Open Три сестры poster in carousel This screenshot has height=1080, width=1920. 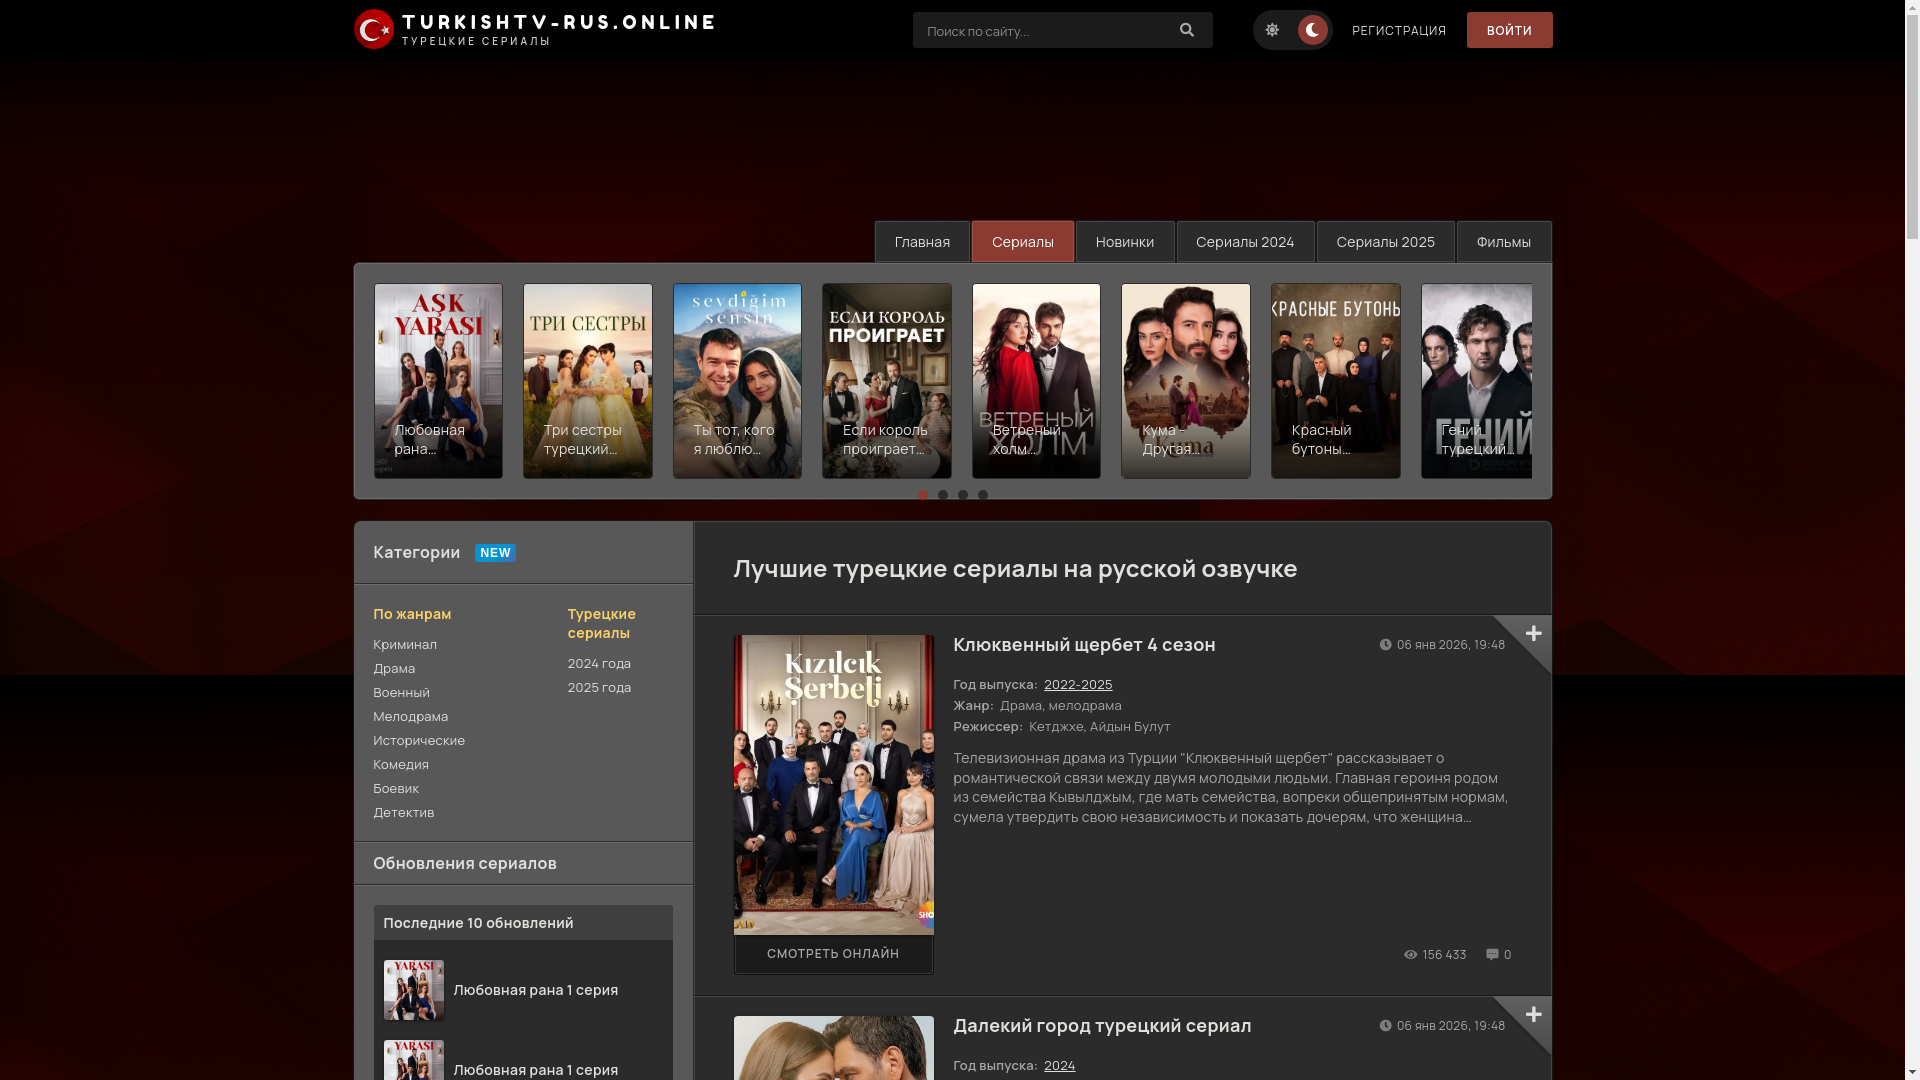[x=587, y=380]
